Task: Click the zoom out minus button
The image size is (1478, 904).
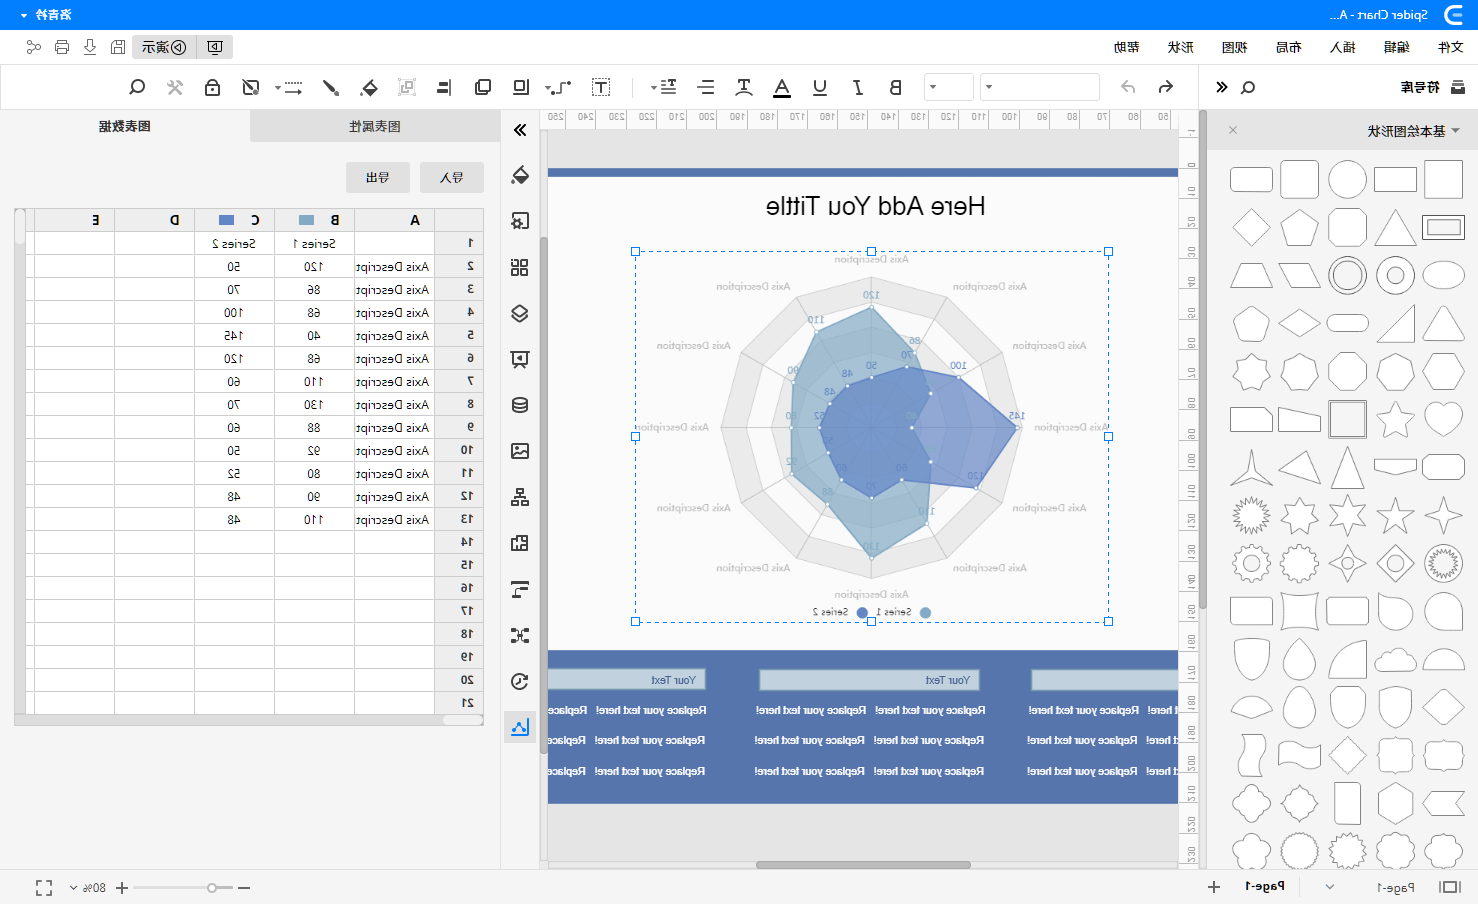Action: coord(244,887)
